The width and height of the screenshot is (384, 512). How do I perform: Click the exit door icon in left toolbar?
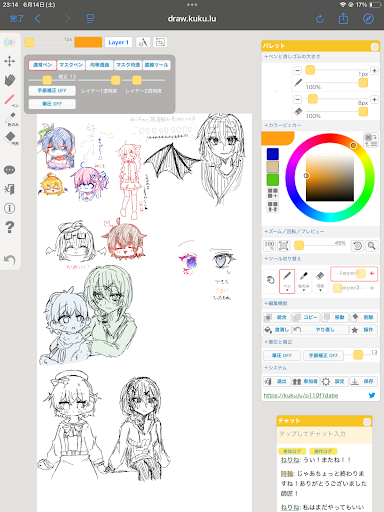[9, 189]
